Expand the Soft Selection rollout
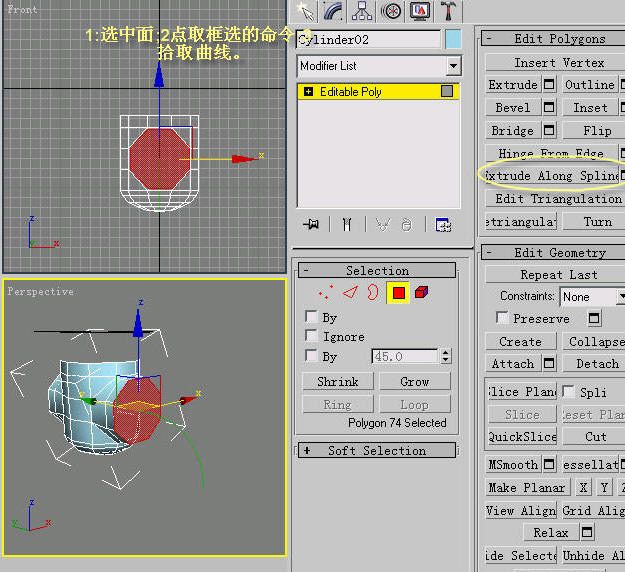The width and height of the screenshot is (625, 572). (x=377, y=450)
